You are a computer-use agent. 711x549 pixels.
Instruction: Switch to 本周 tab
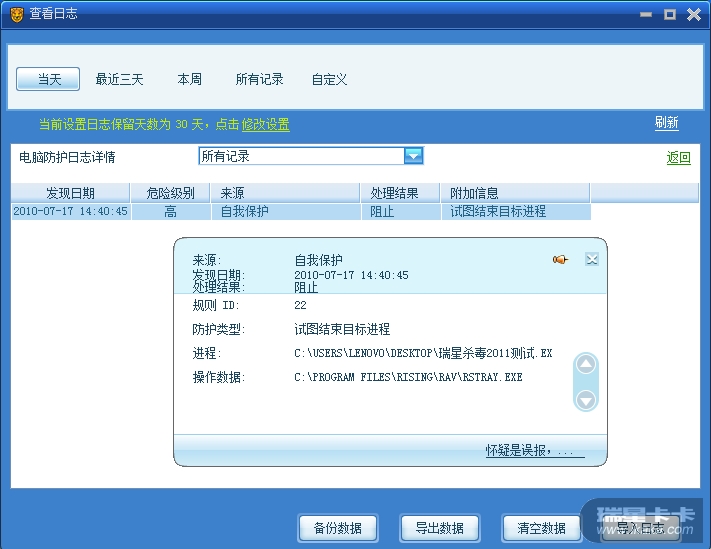190,79
